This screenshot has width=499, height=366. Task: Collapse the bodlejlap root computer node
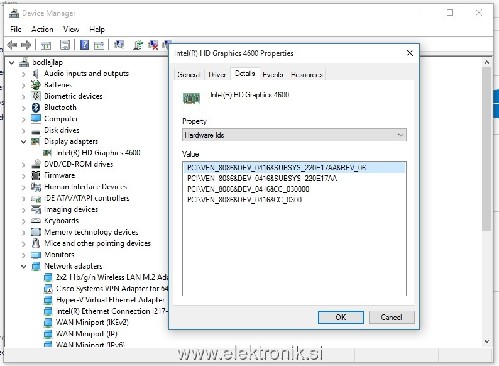point(12,62)
